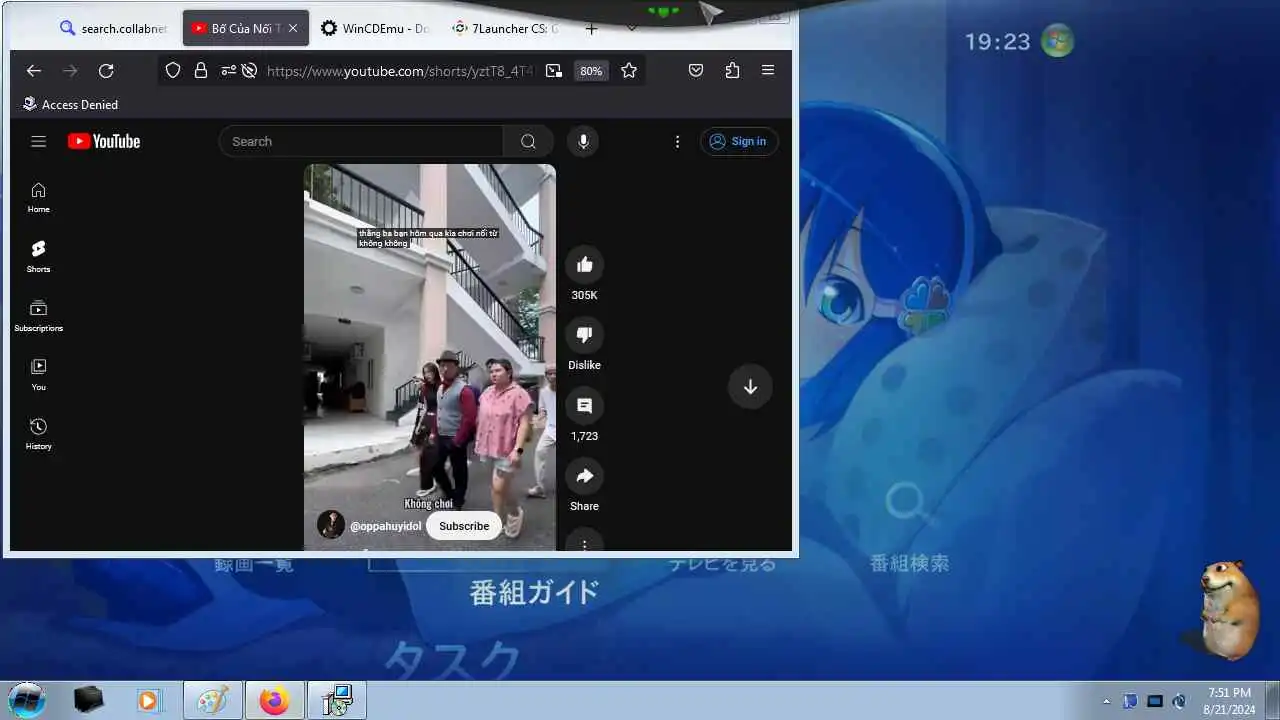Open the comments with 1,723 count

[x=585, y=405]
